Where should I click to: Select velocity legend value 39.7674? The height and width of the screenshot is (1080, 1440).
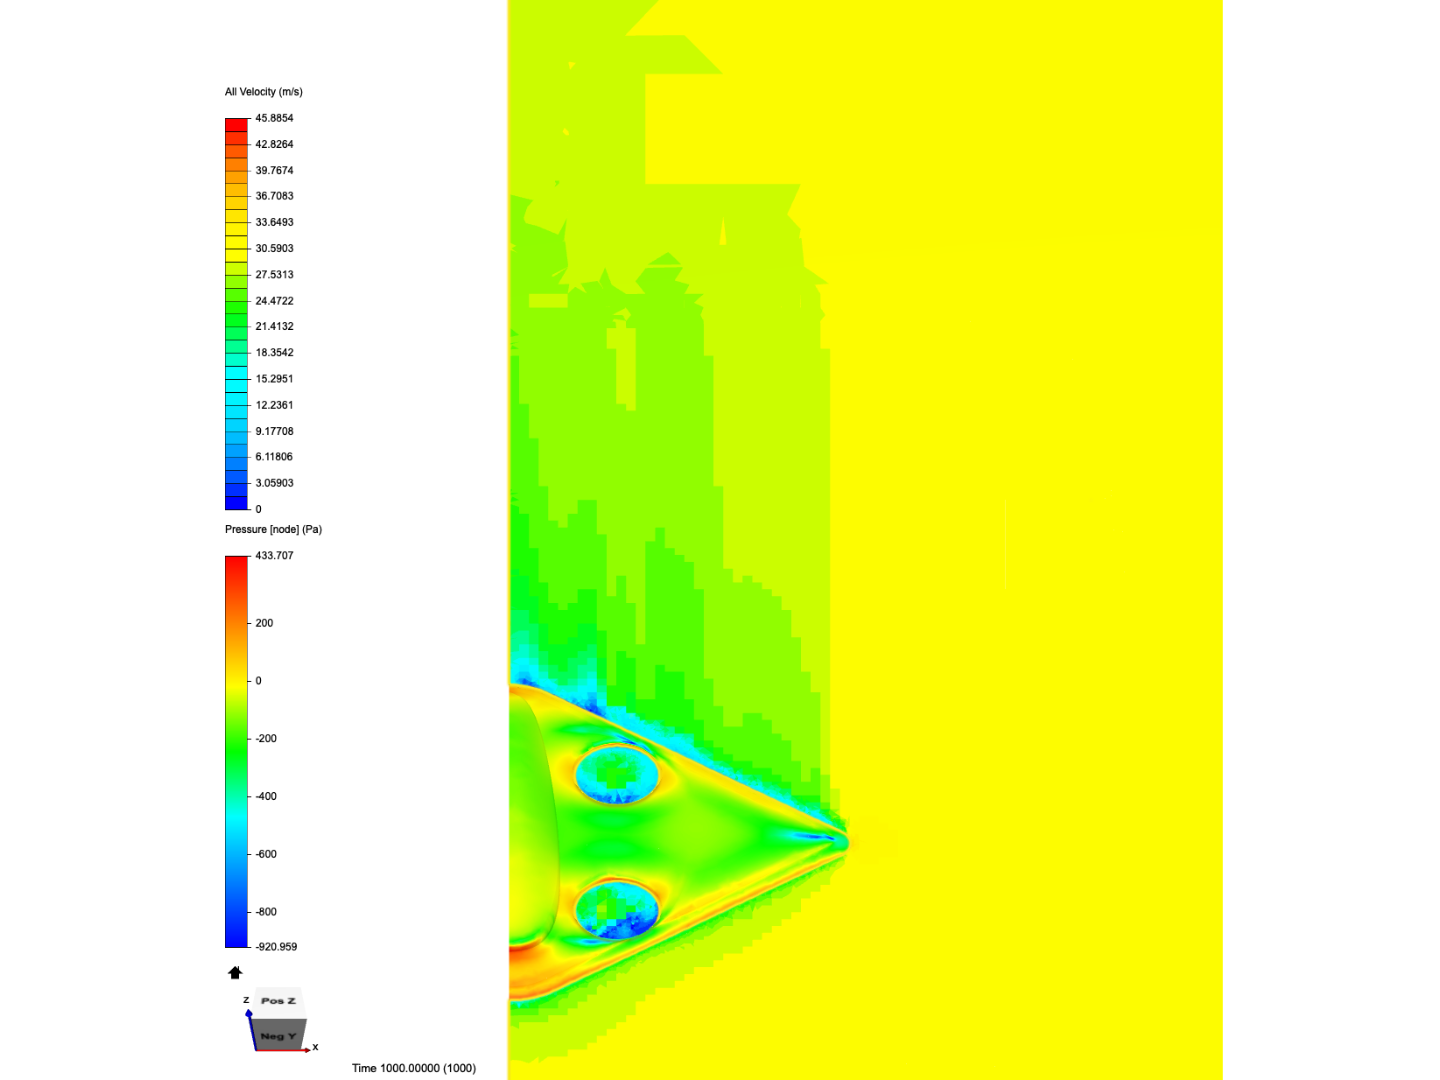274,170
